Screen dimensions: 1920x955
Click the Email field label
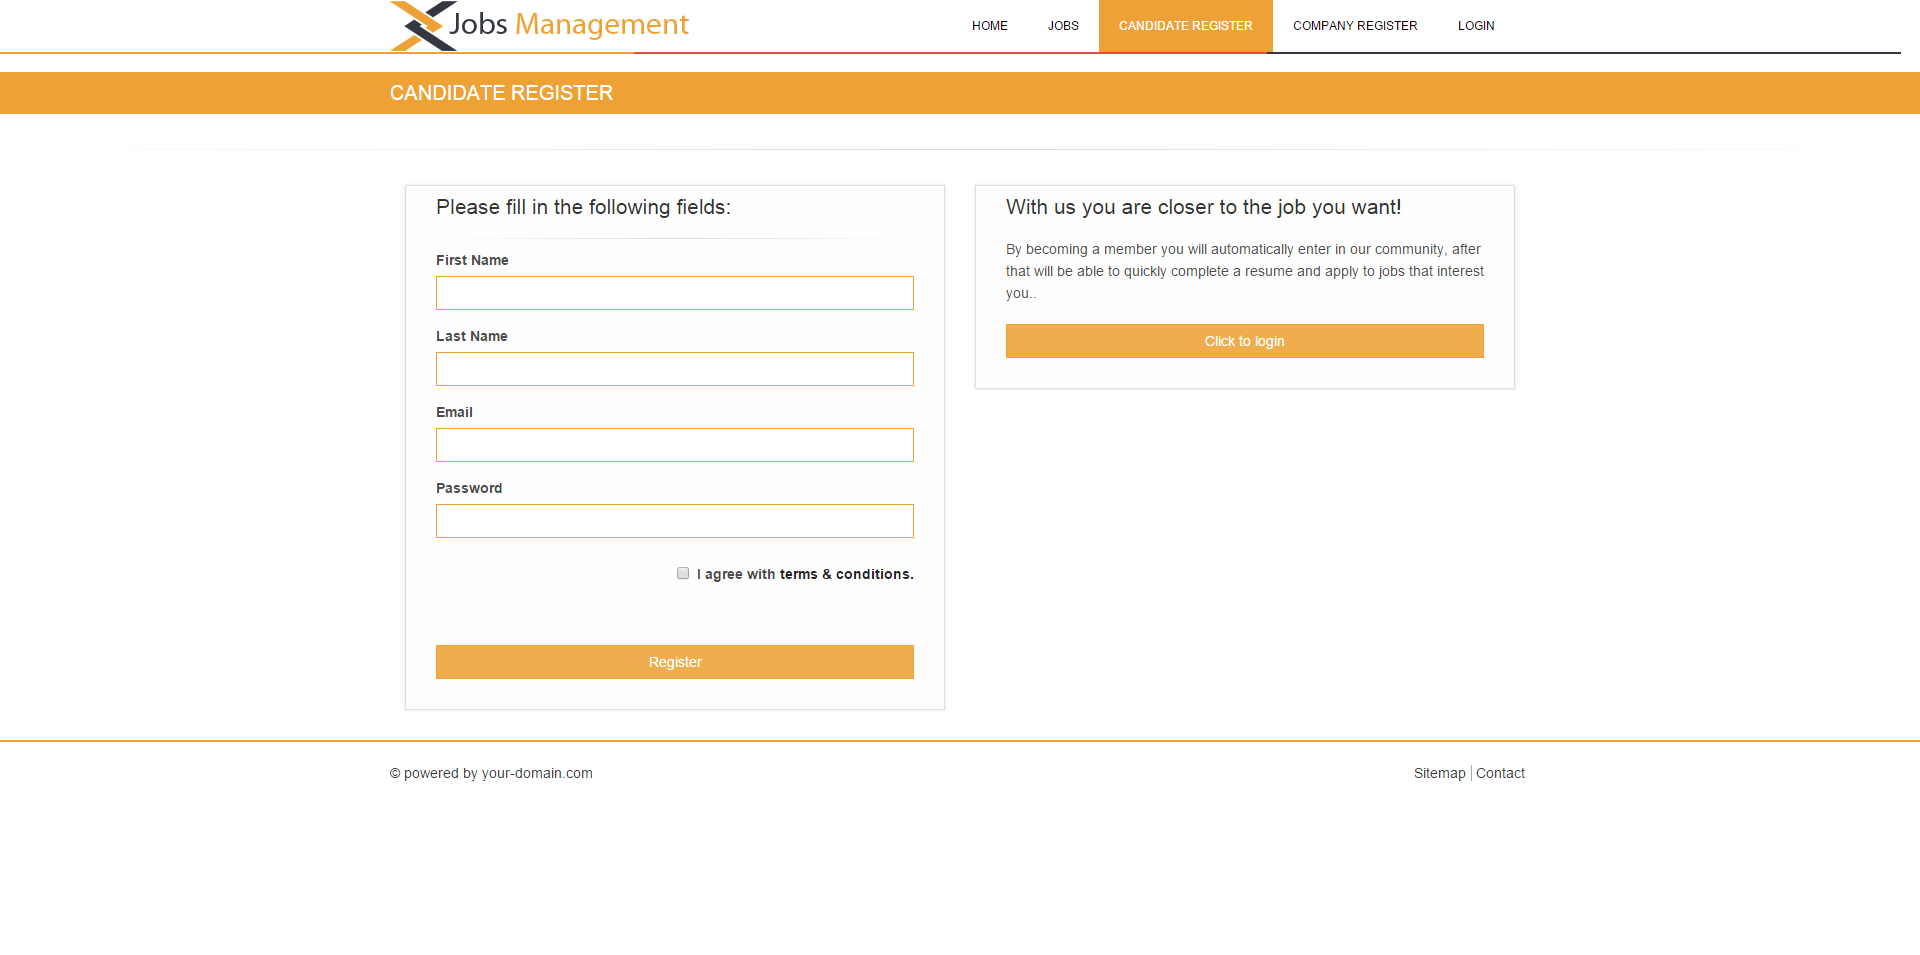pos(454,412)
